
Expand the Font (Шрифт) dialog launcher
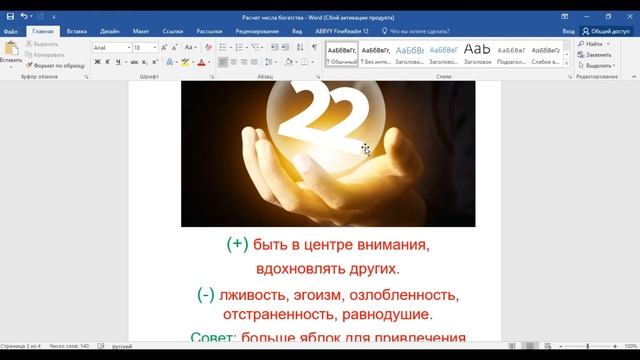(x=211, y=77)
